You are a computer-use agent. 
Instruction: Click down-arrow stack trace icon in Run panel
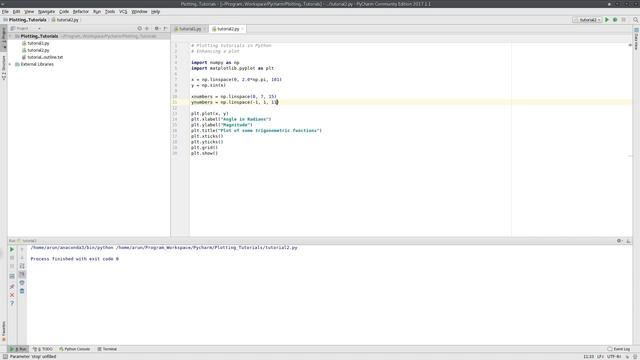(x=22, y=258)
